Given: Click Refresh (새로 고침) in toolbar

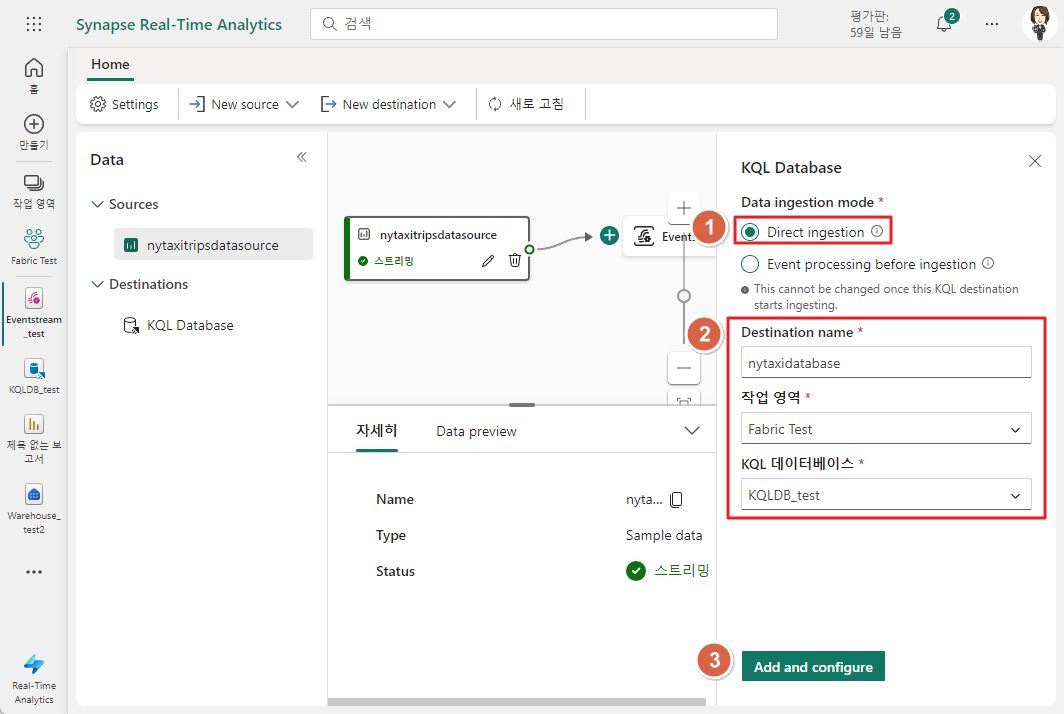Looking at the screenshot, I should pos(526,104).
